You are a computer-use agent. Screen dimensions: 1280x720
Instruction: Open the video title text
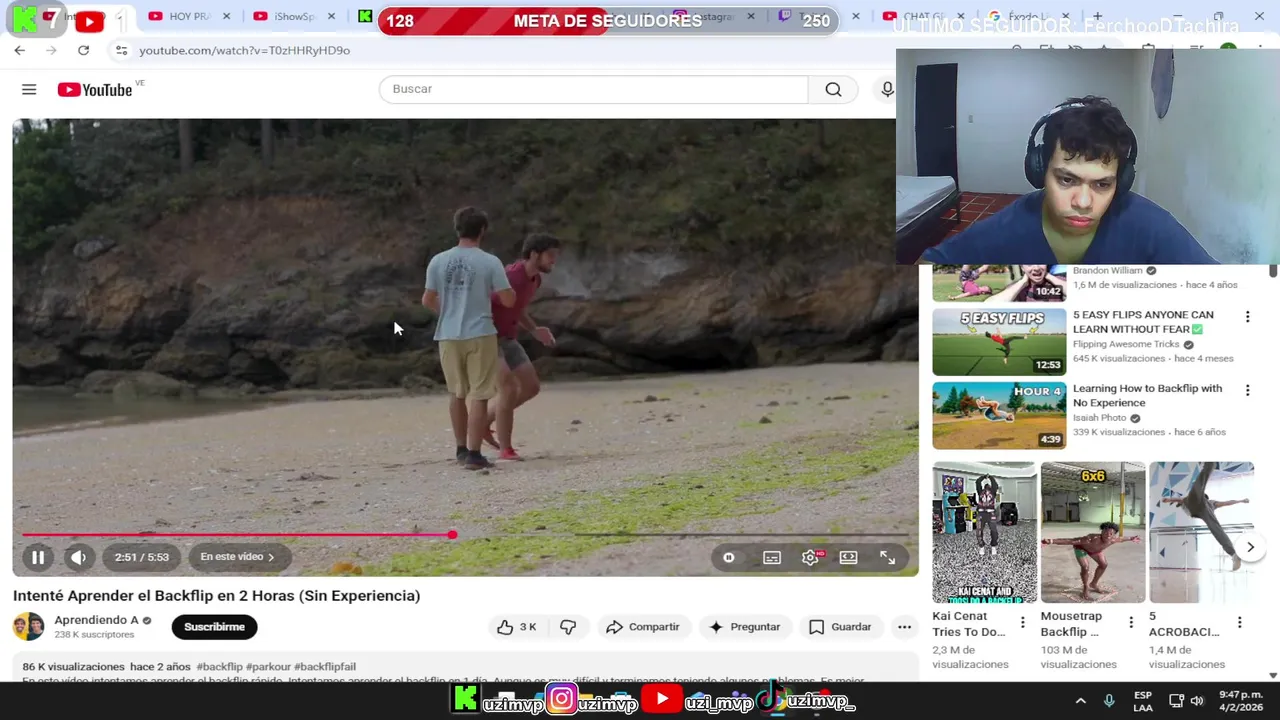pos(216,596)
